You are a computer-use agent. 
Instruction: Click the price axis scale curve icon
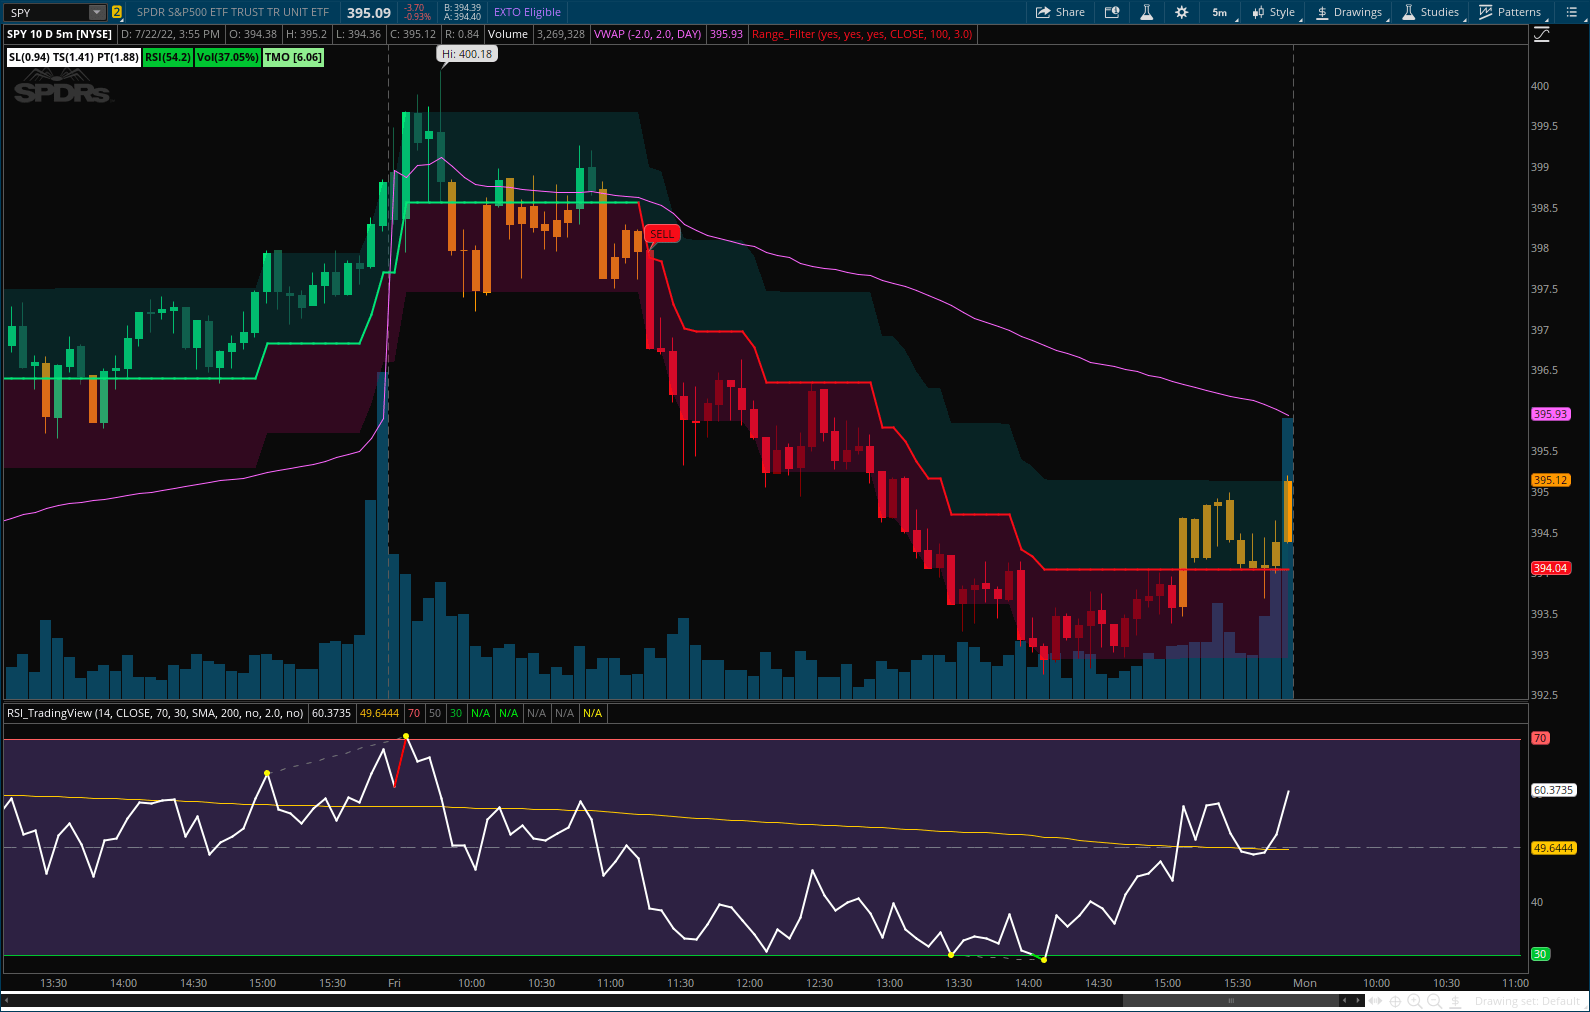[1541, 35]
